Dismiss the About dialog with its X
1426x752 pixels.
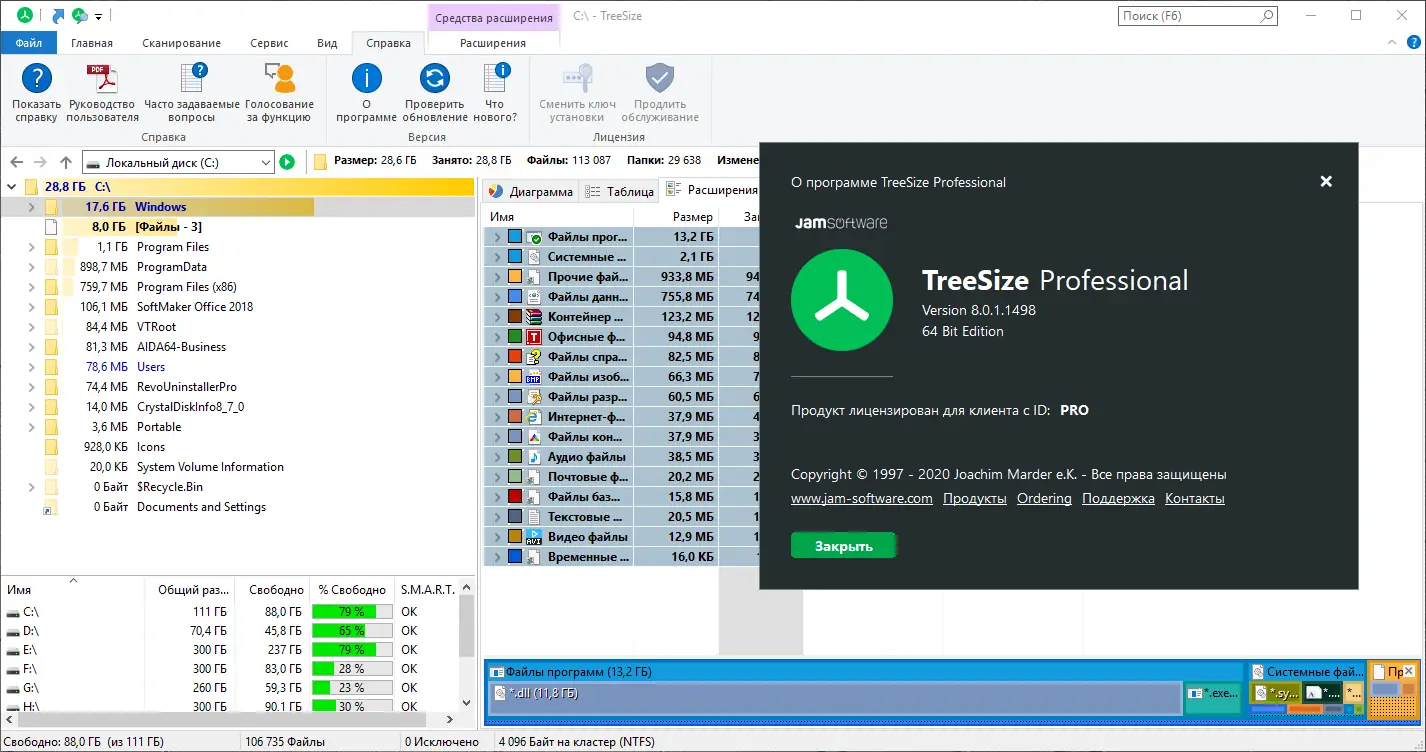tap(1326, 181)
